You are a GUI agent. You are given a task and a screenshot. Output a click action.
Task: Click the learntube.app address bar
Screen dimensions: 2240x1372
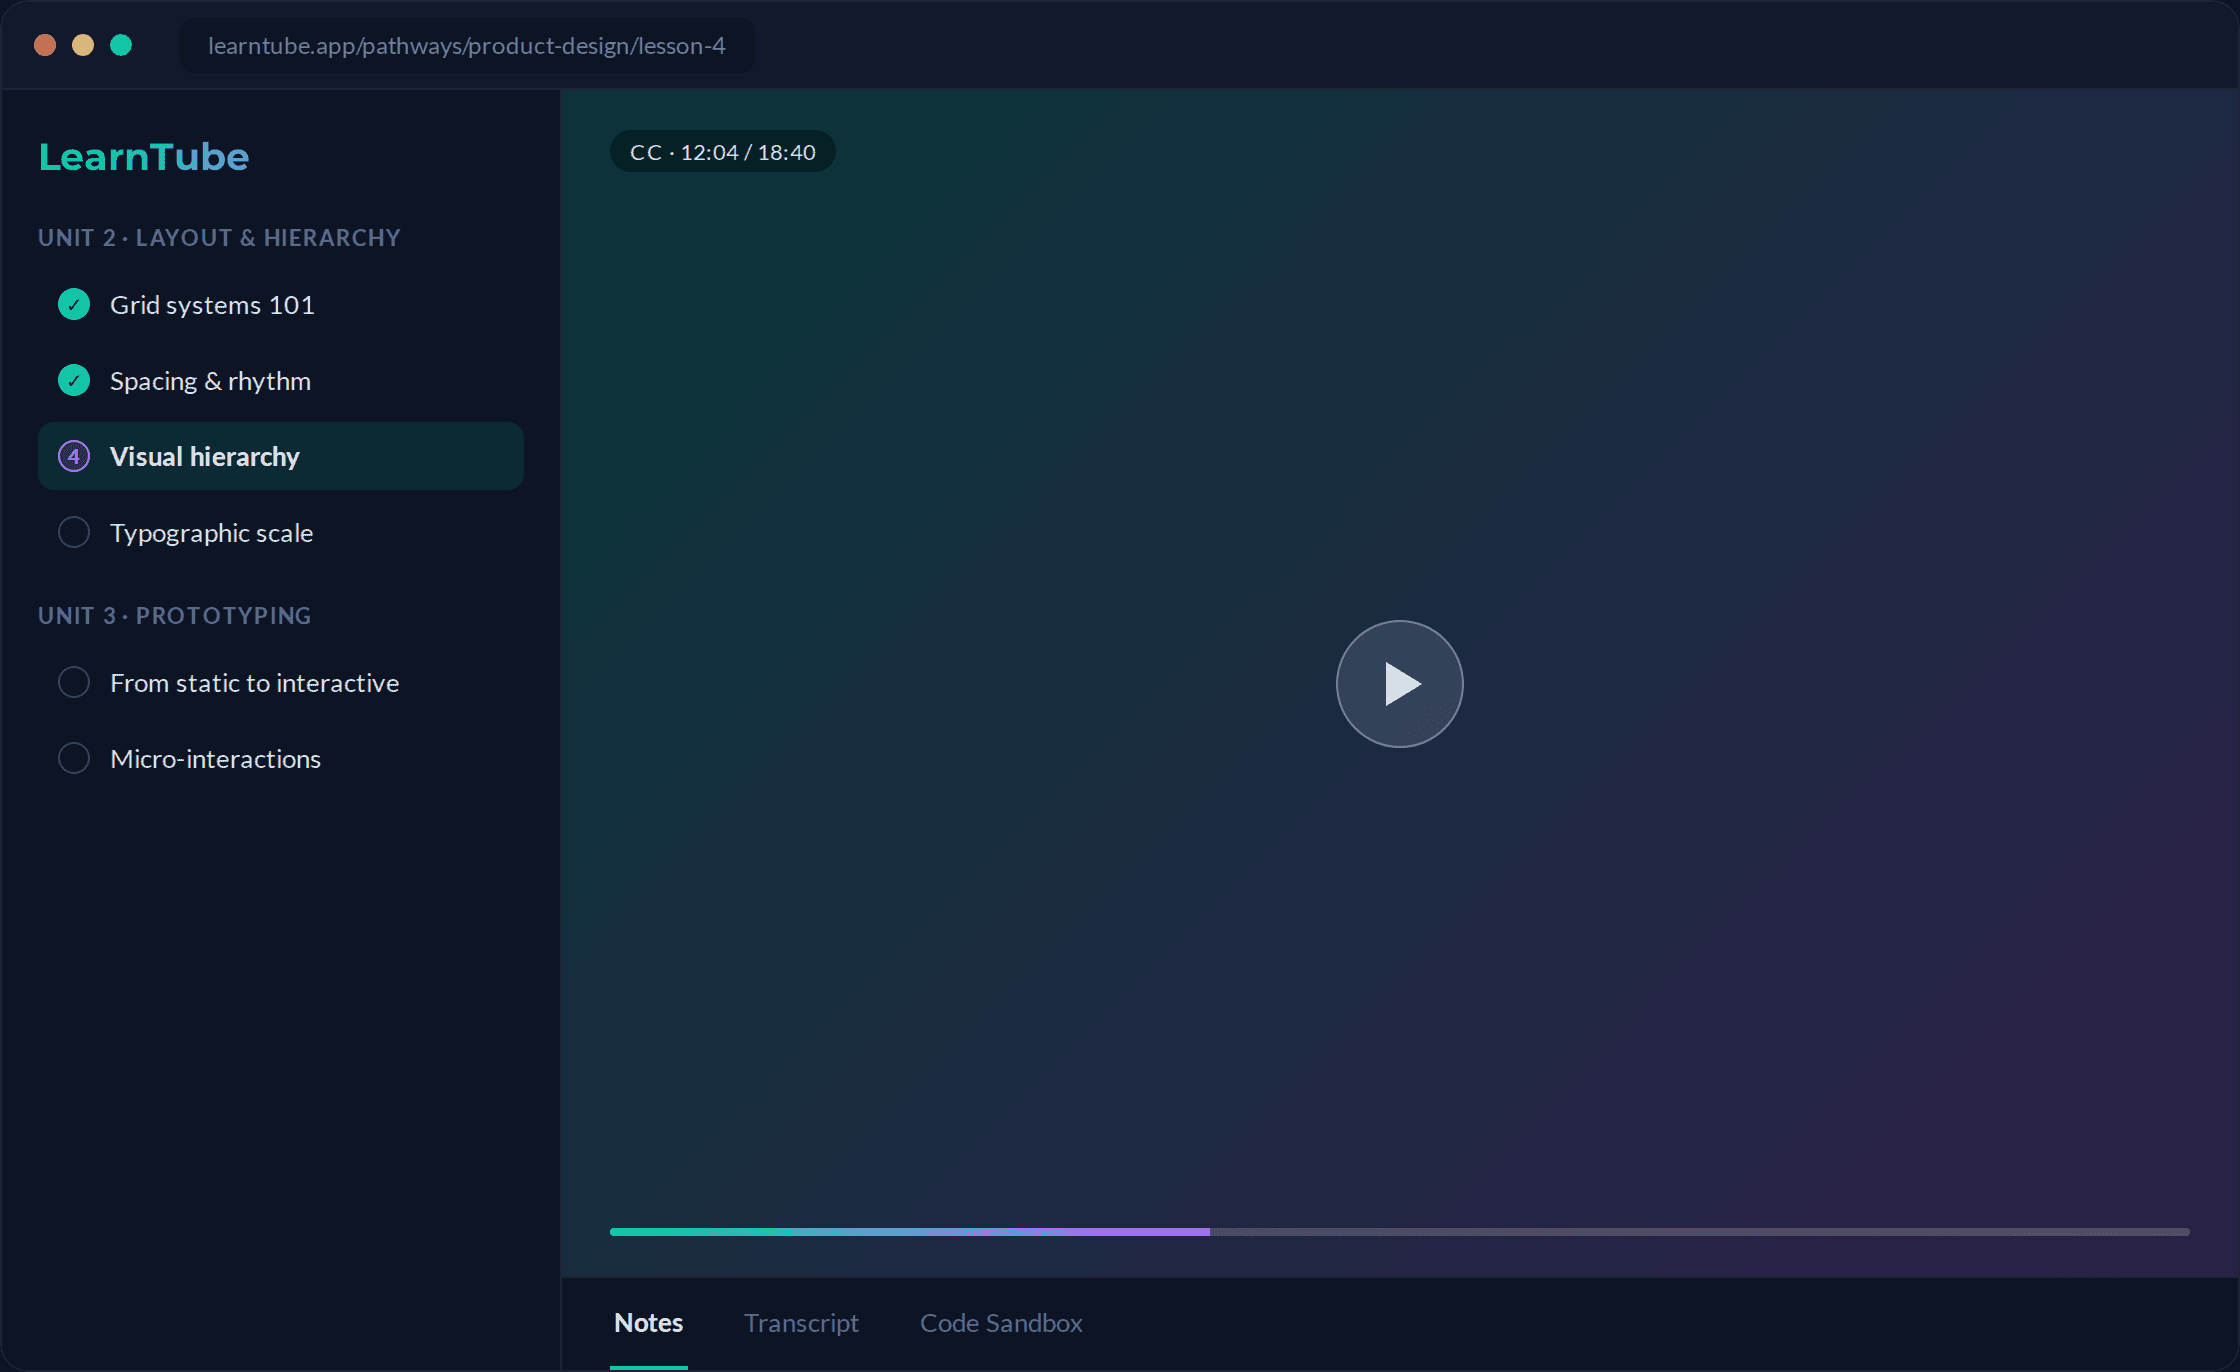coord(467,46)
